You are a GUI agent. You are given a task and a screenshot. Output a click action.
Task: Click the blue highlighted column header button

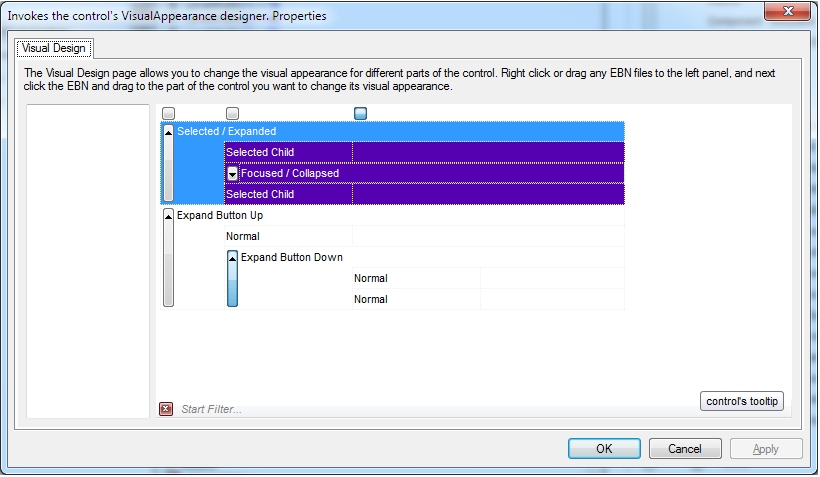click(x=360, y=113)
